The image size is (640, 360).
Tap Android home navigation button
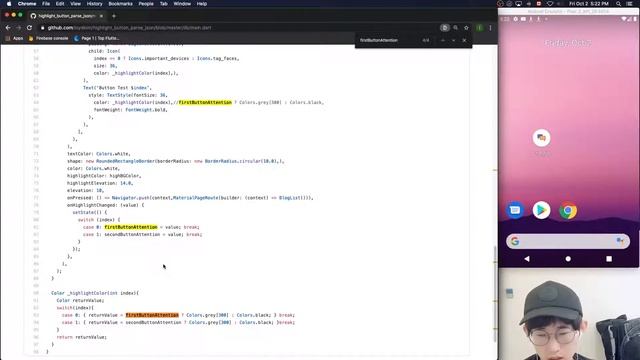pyautogui.click(x=568, y=259)
